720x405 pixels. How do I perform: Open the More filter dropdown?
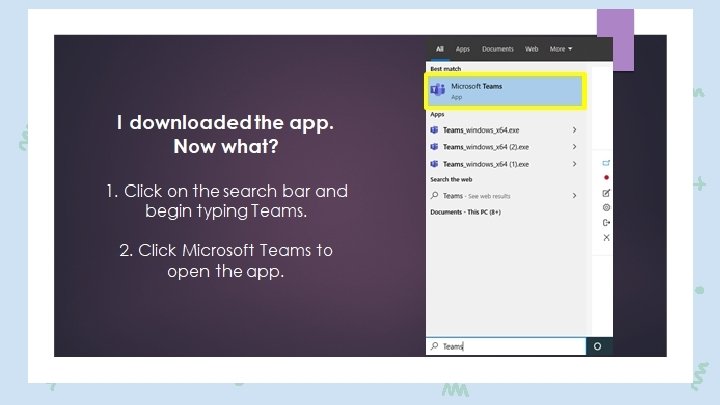pyautogui.click(x=561, y=49)
